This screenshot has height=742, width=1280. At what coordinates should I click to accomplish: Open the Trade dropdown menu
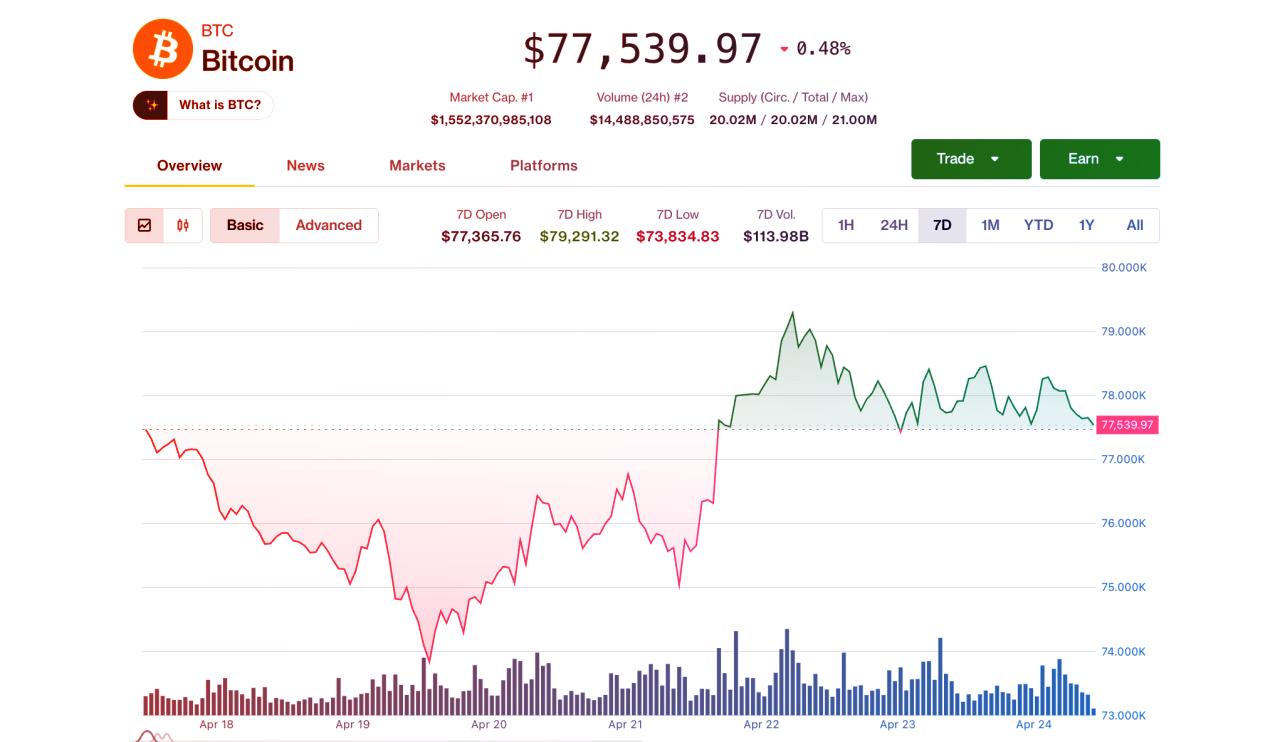coord(970,158)
